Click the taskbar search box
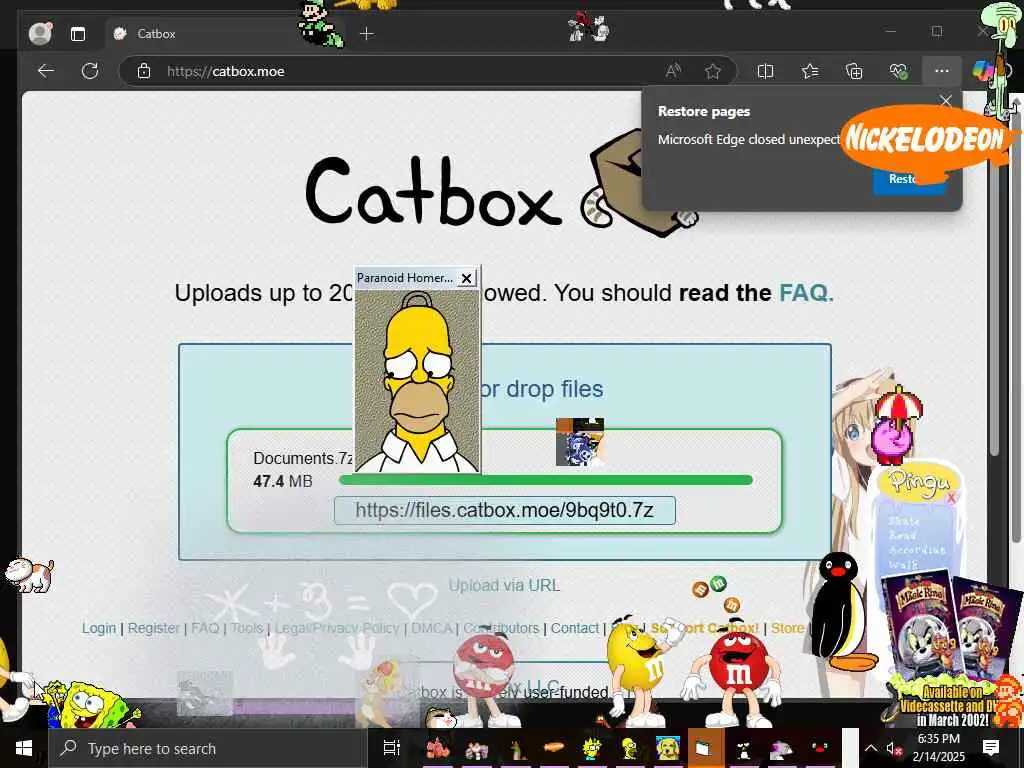Viewport: 1024px width, 768px height. coord(206,748)
